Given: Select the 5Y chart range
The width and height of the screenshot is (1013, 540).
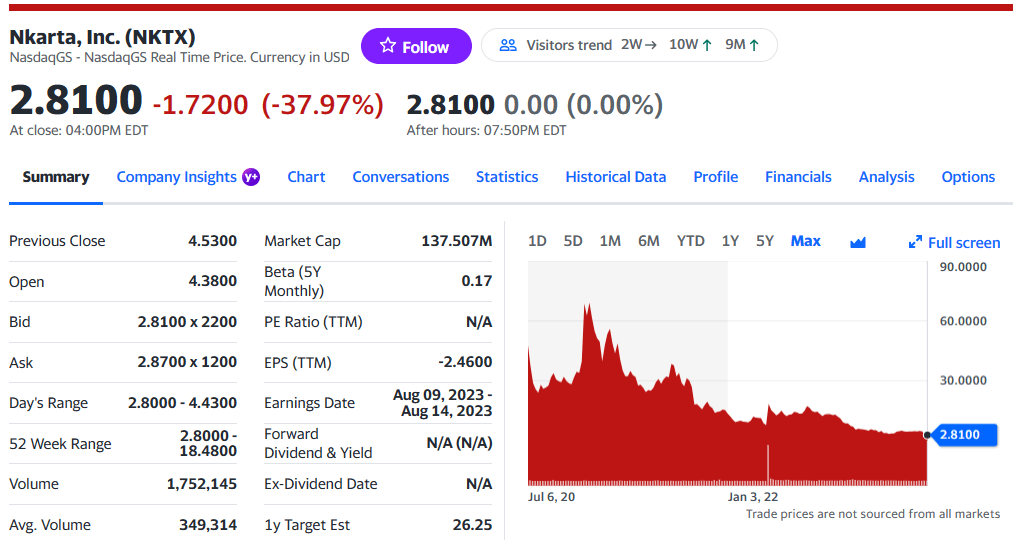Looking at the screenshot, I should coord(765,241).
